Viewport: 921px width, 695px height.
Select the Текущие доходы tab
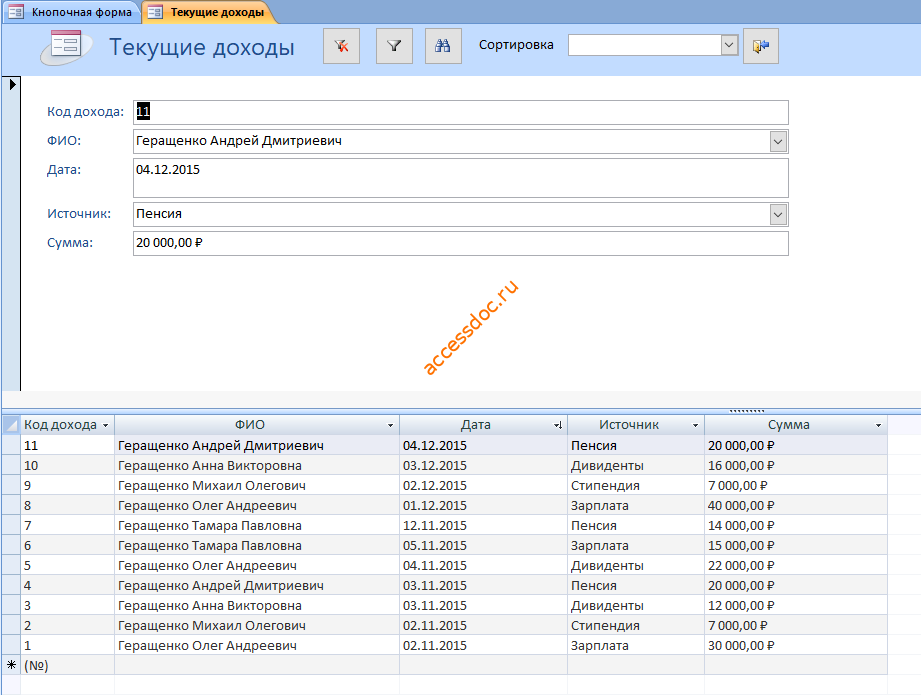[x=210, y=12]
